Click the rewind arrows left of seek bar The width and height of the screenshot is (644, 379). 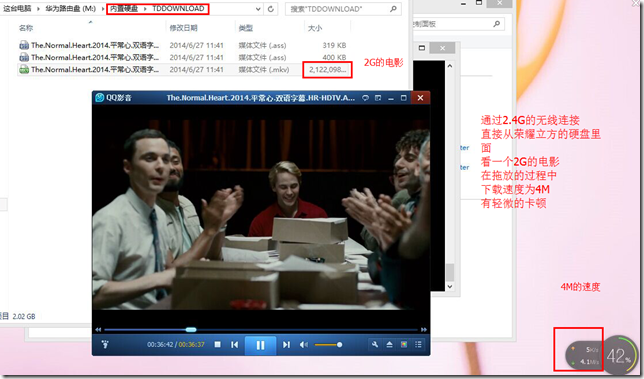tap(98, 329)
